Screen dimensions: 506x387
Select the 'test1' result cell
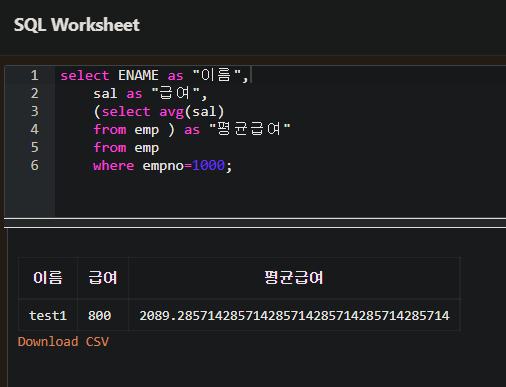(x=48, y=315)
